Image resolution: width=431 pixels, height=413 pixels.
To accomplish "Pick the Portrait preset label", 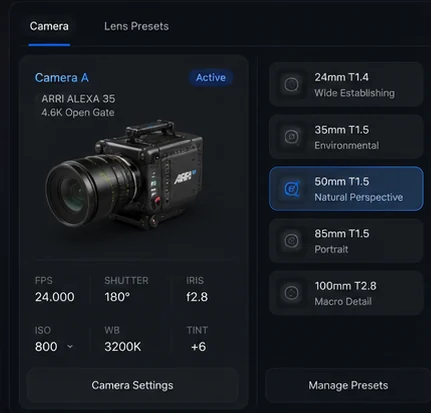I will point(331,249).
